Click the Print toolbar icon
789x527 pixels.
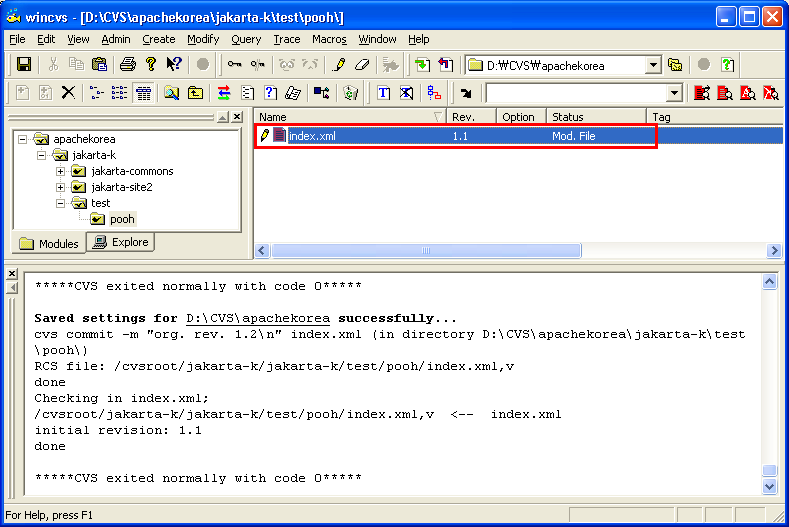(x=127, y=65)
